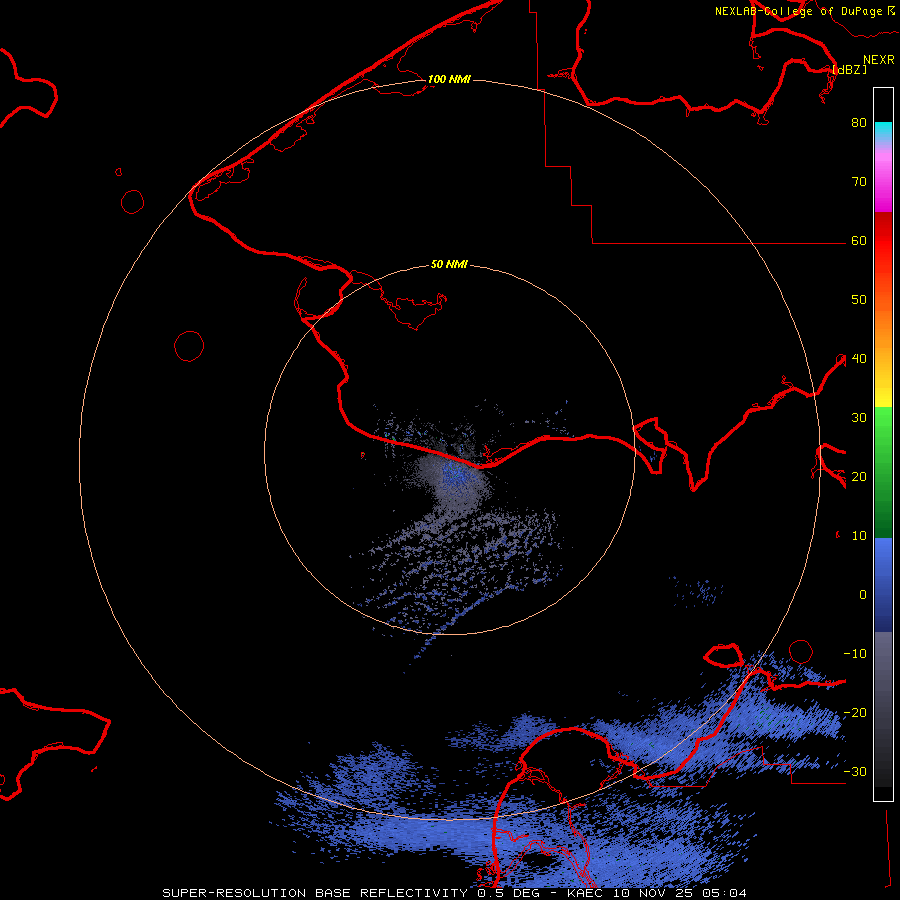Click the -30 value on dBZ scale
This screenshot has height=900, width=900.
(x=855, y=771)
